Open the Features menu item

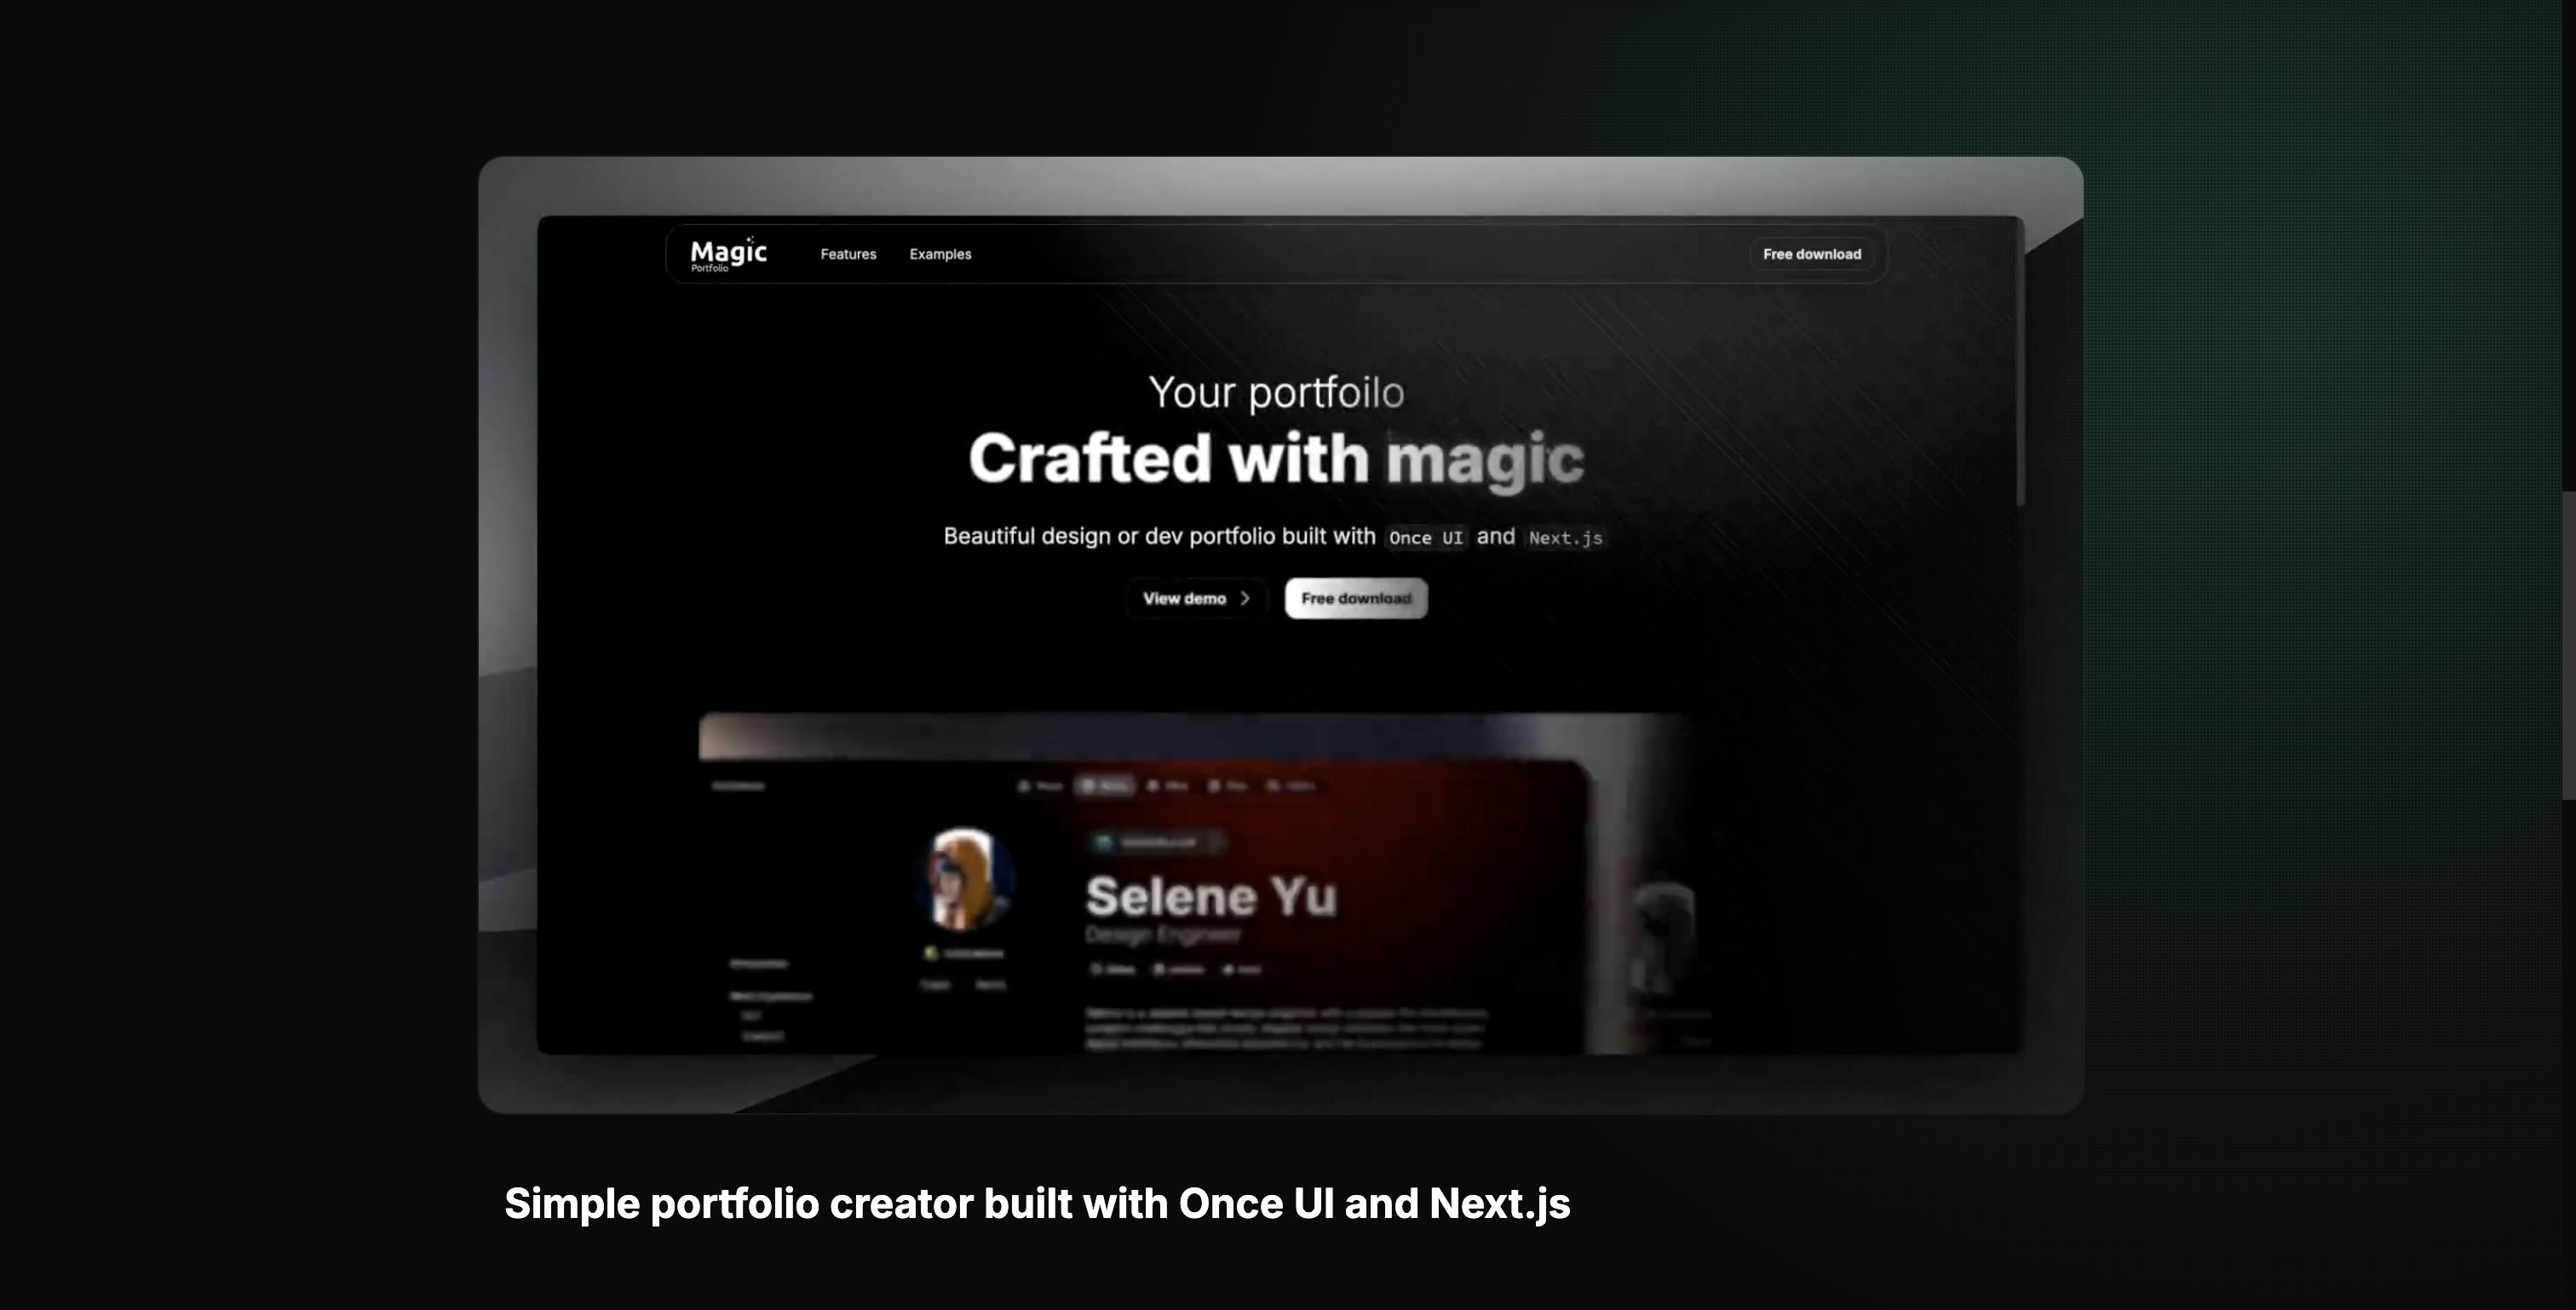tap(848, 254)
